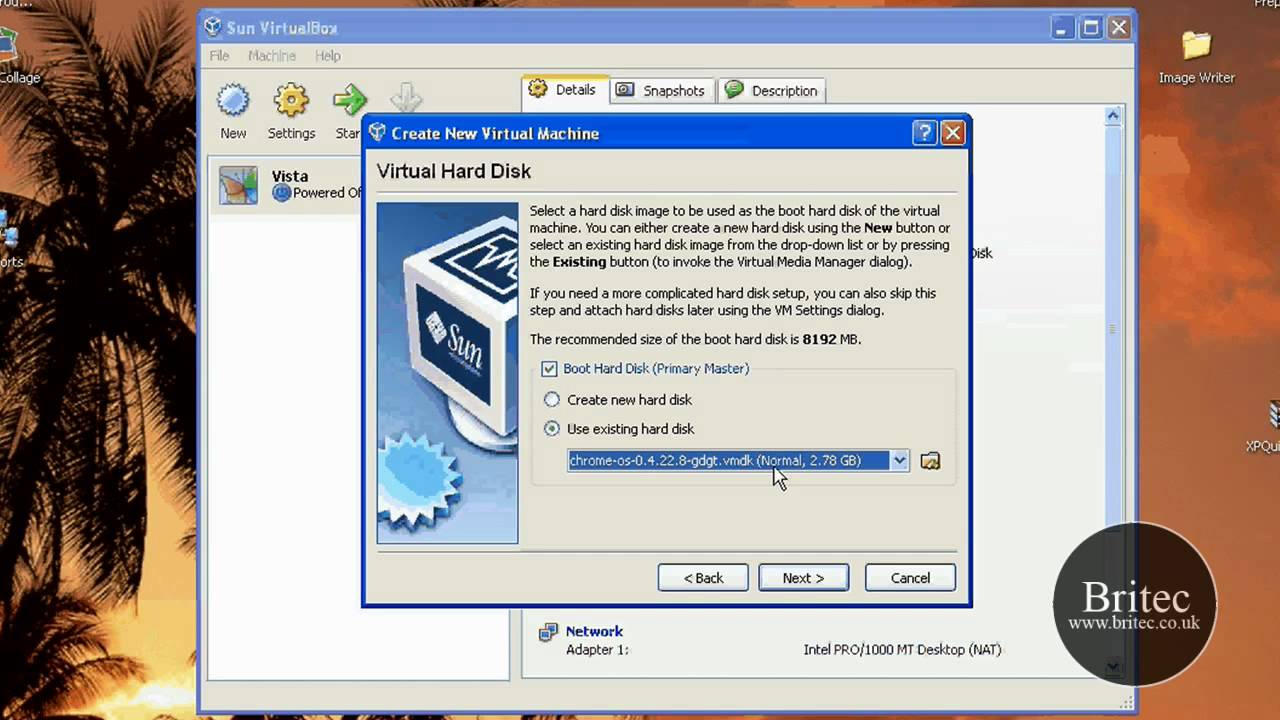
Task: Close the Create New Virtual Machine dialog
Action: 953,133
